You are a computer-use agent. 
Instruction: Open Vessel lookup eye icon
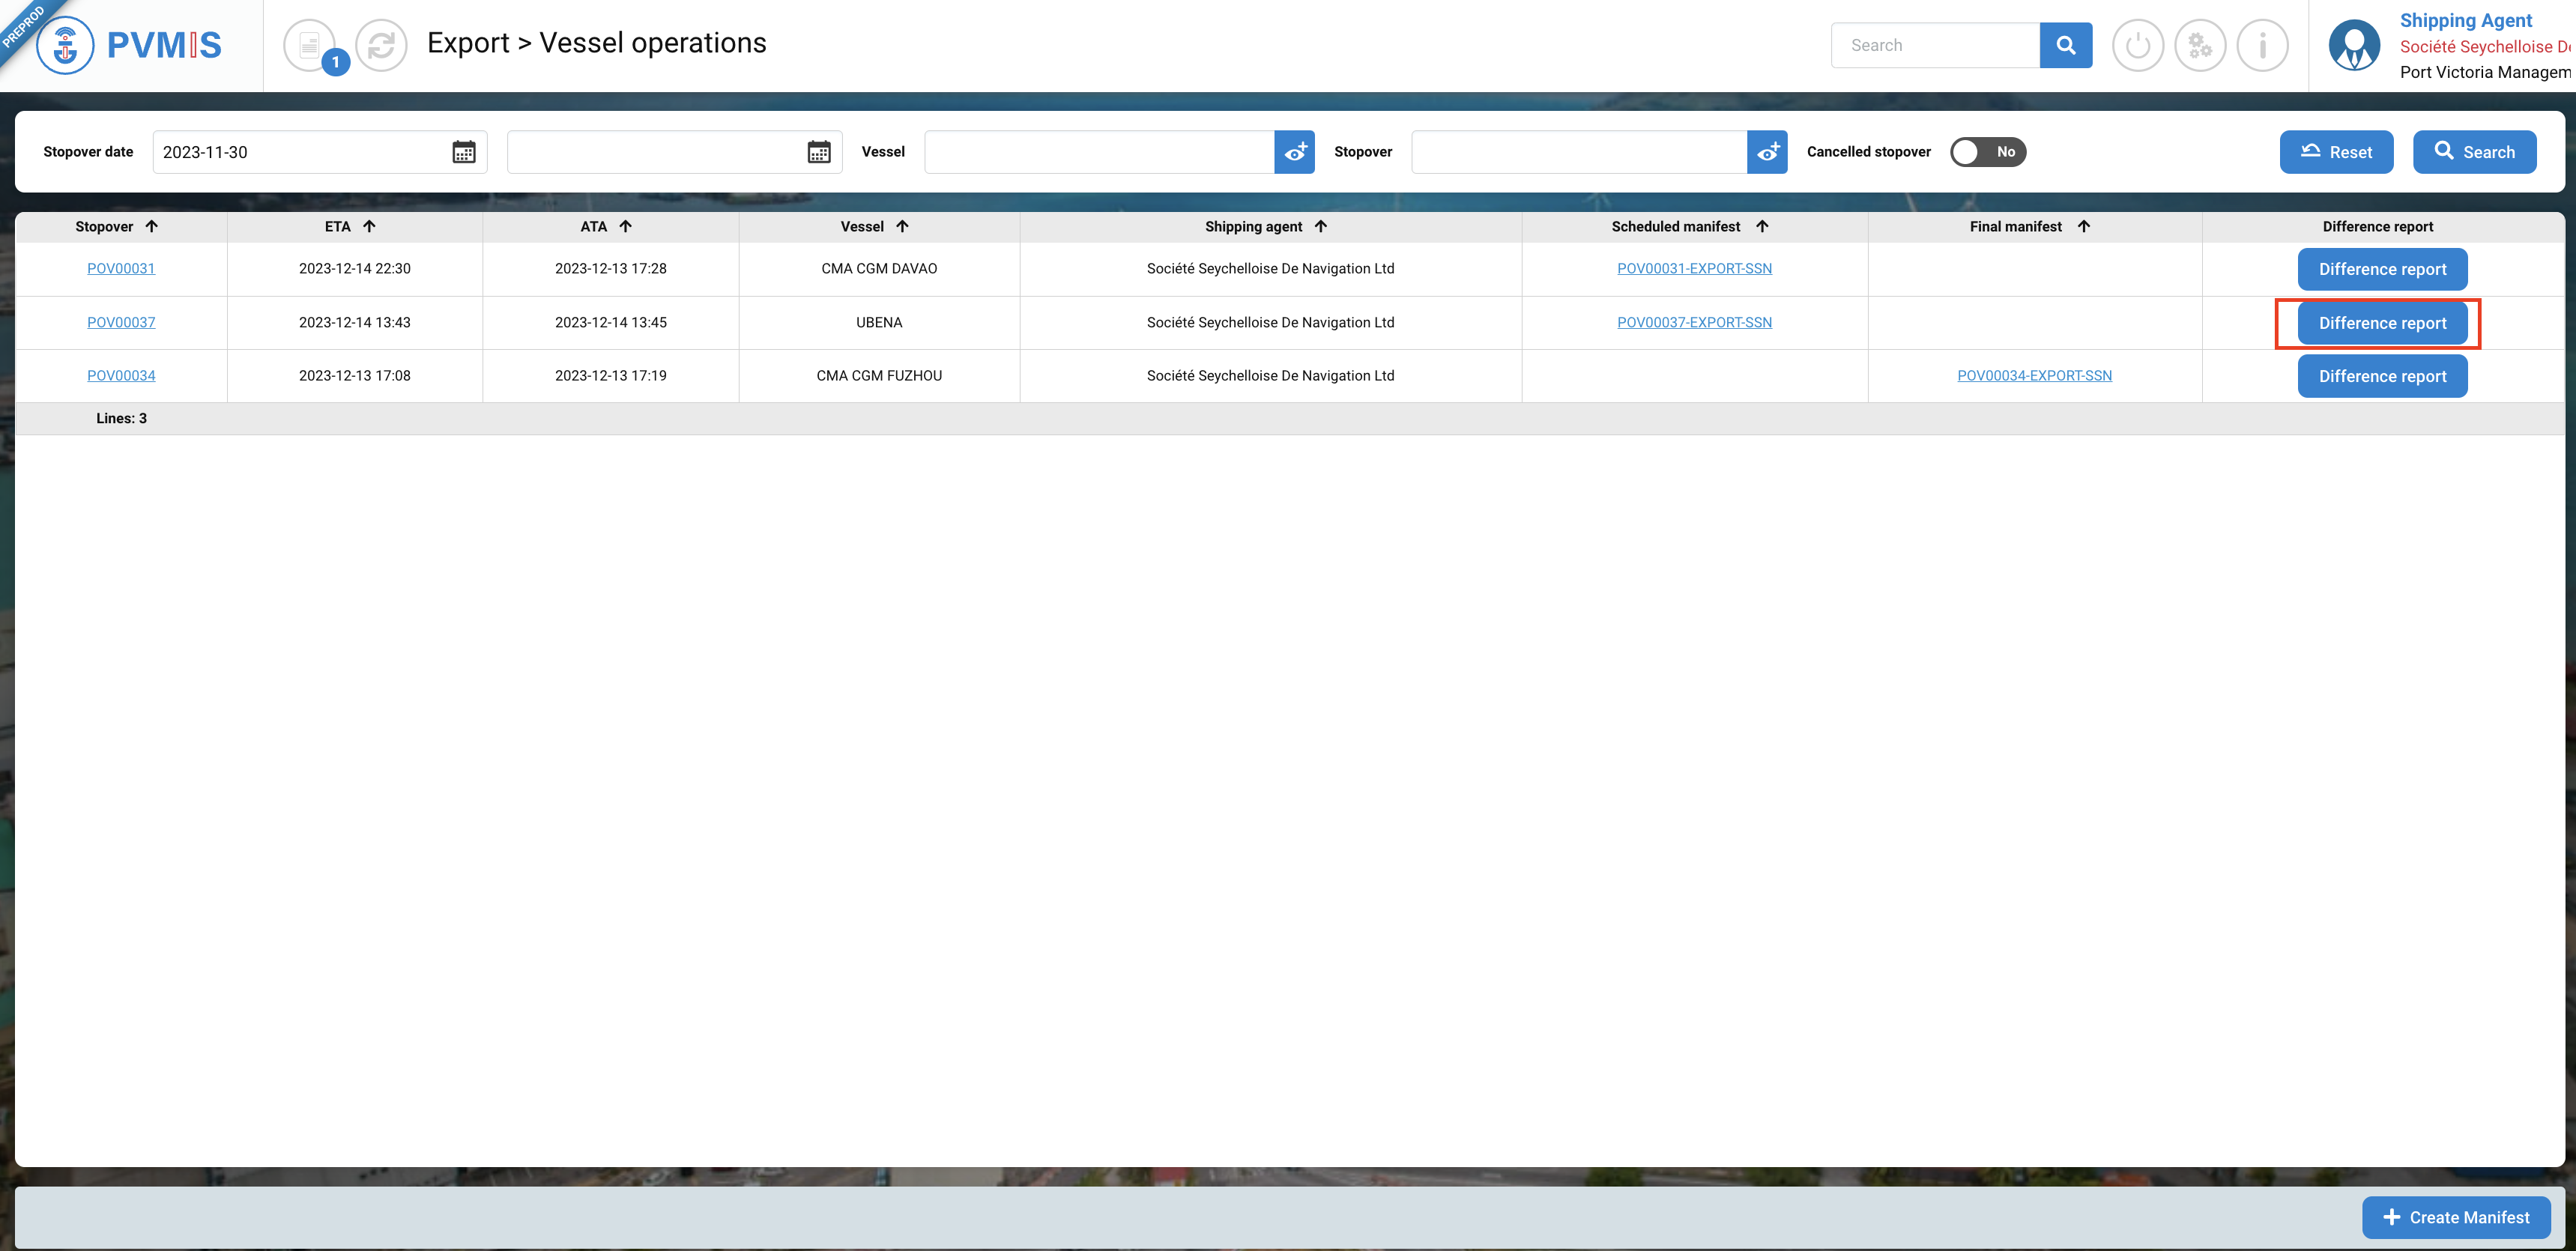pyautogui.click(x=1294, y=152)
